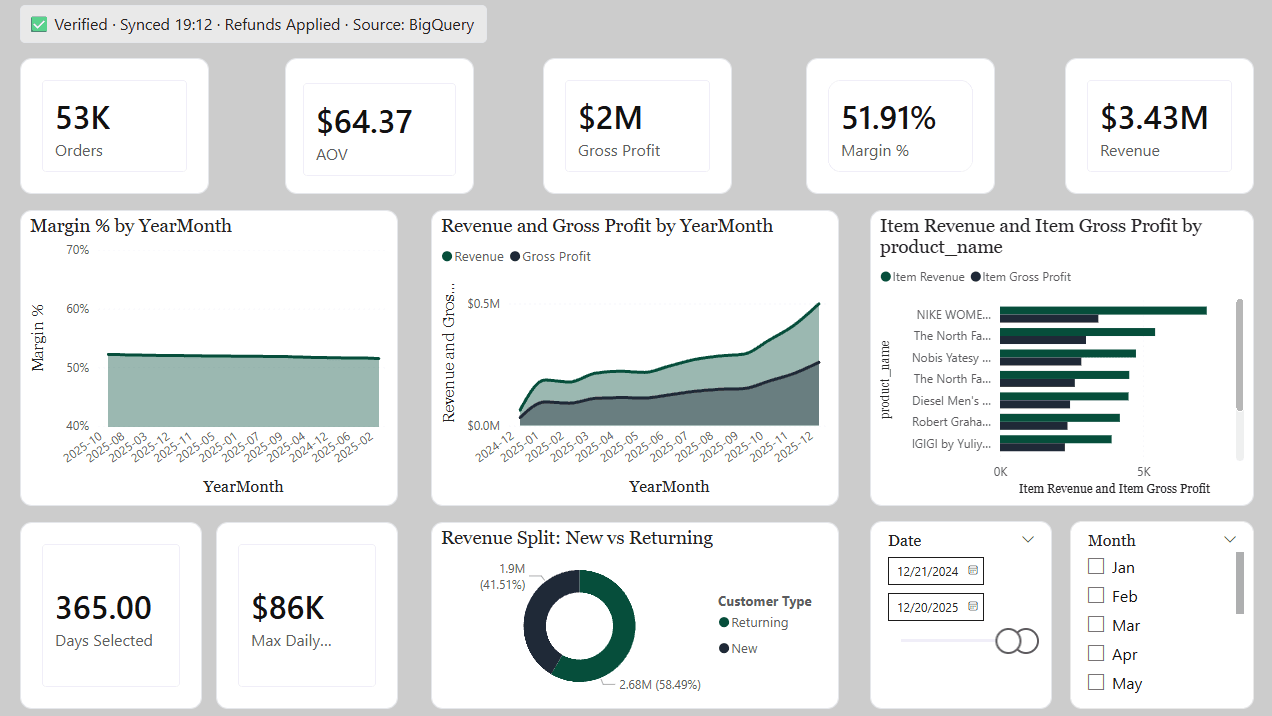The width and height of the screenshot is (1272, 716).
Task: Tick the Feb checkbox in Month slicer
Action: 1096,596
